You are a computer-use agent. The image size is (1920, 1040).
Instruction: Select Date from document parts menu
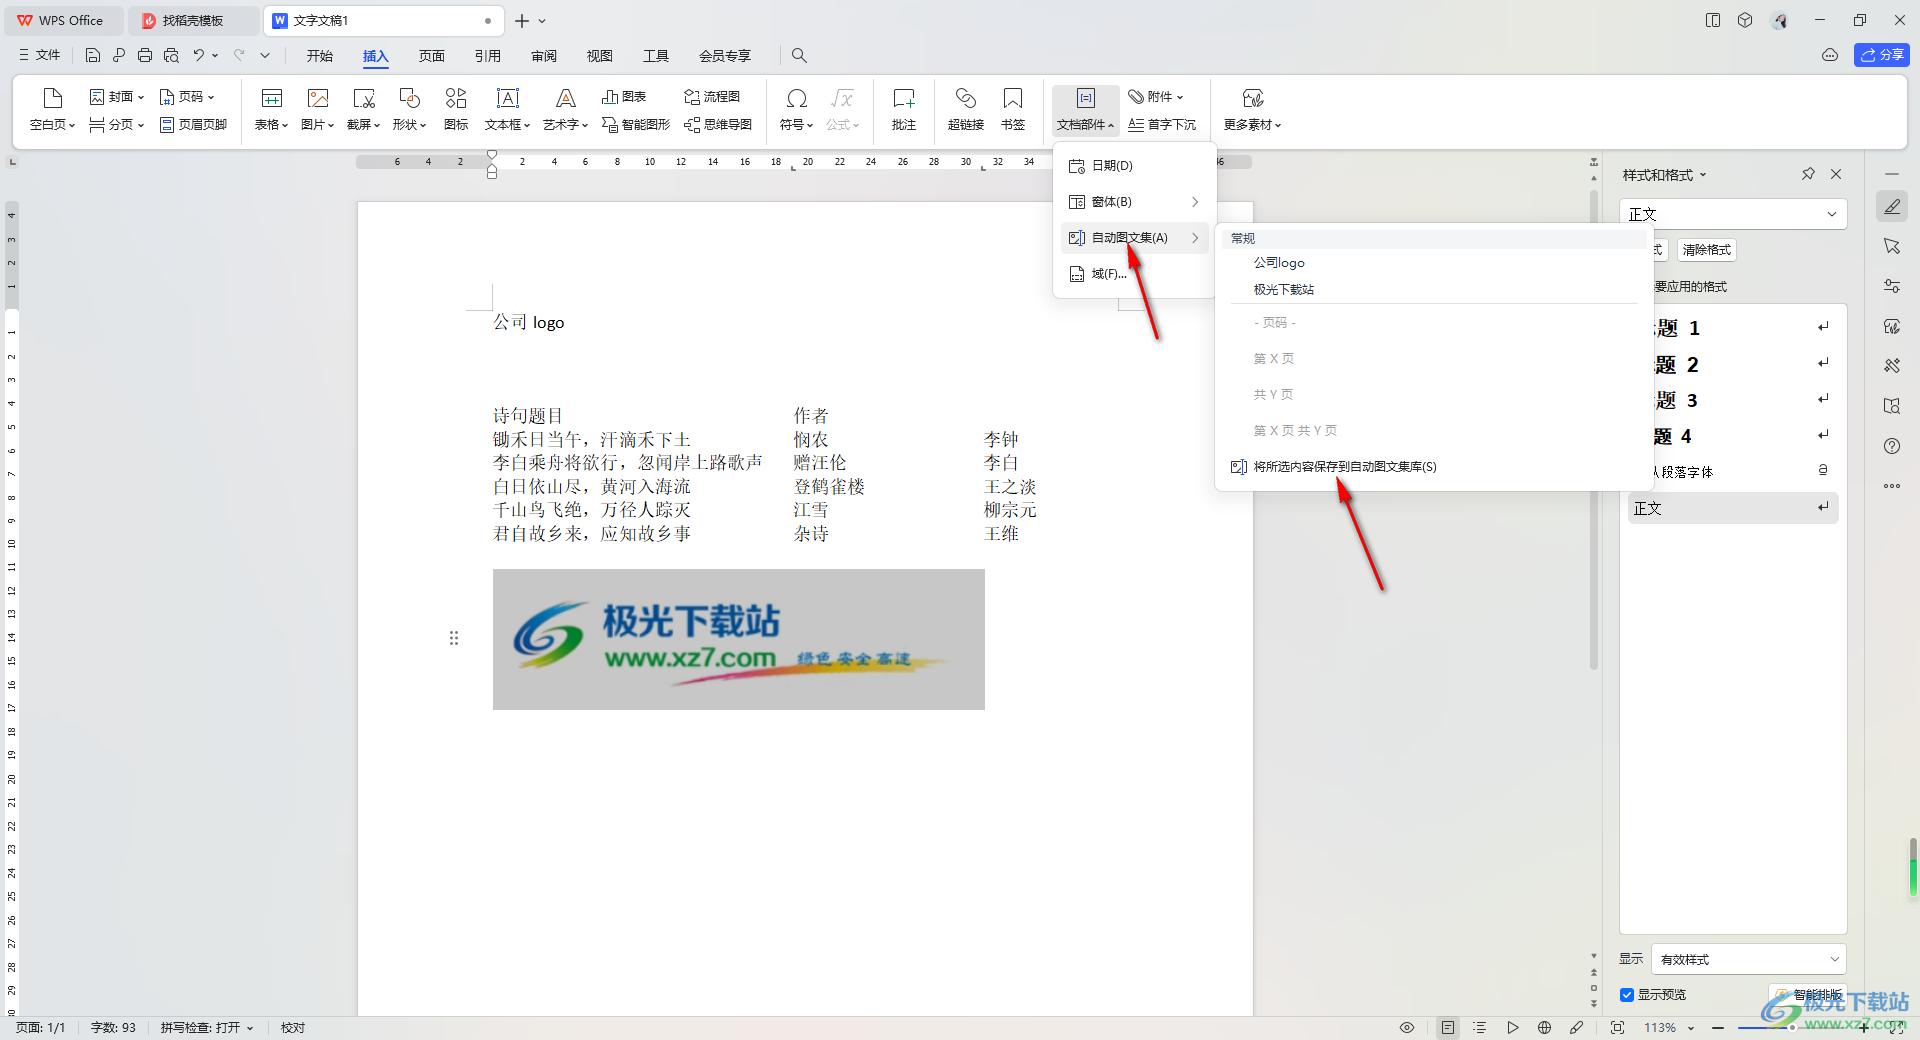coord(1135,166)
